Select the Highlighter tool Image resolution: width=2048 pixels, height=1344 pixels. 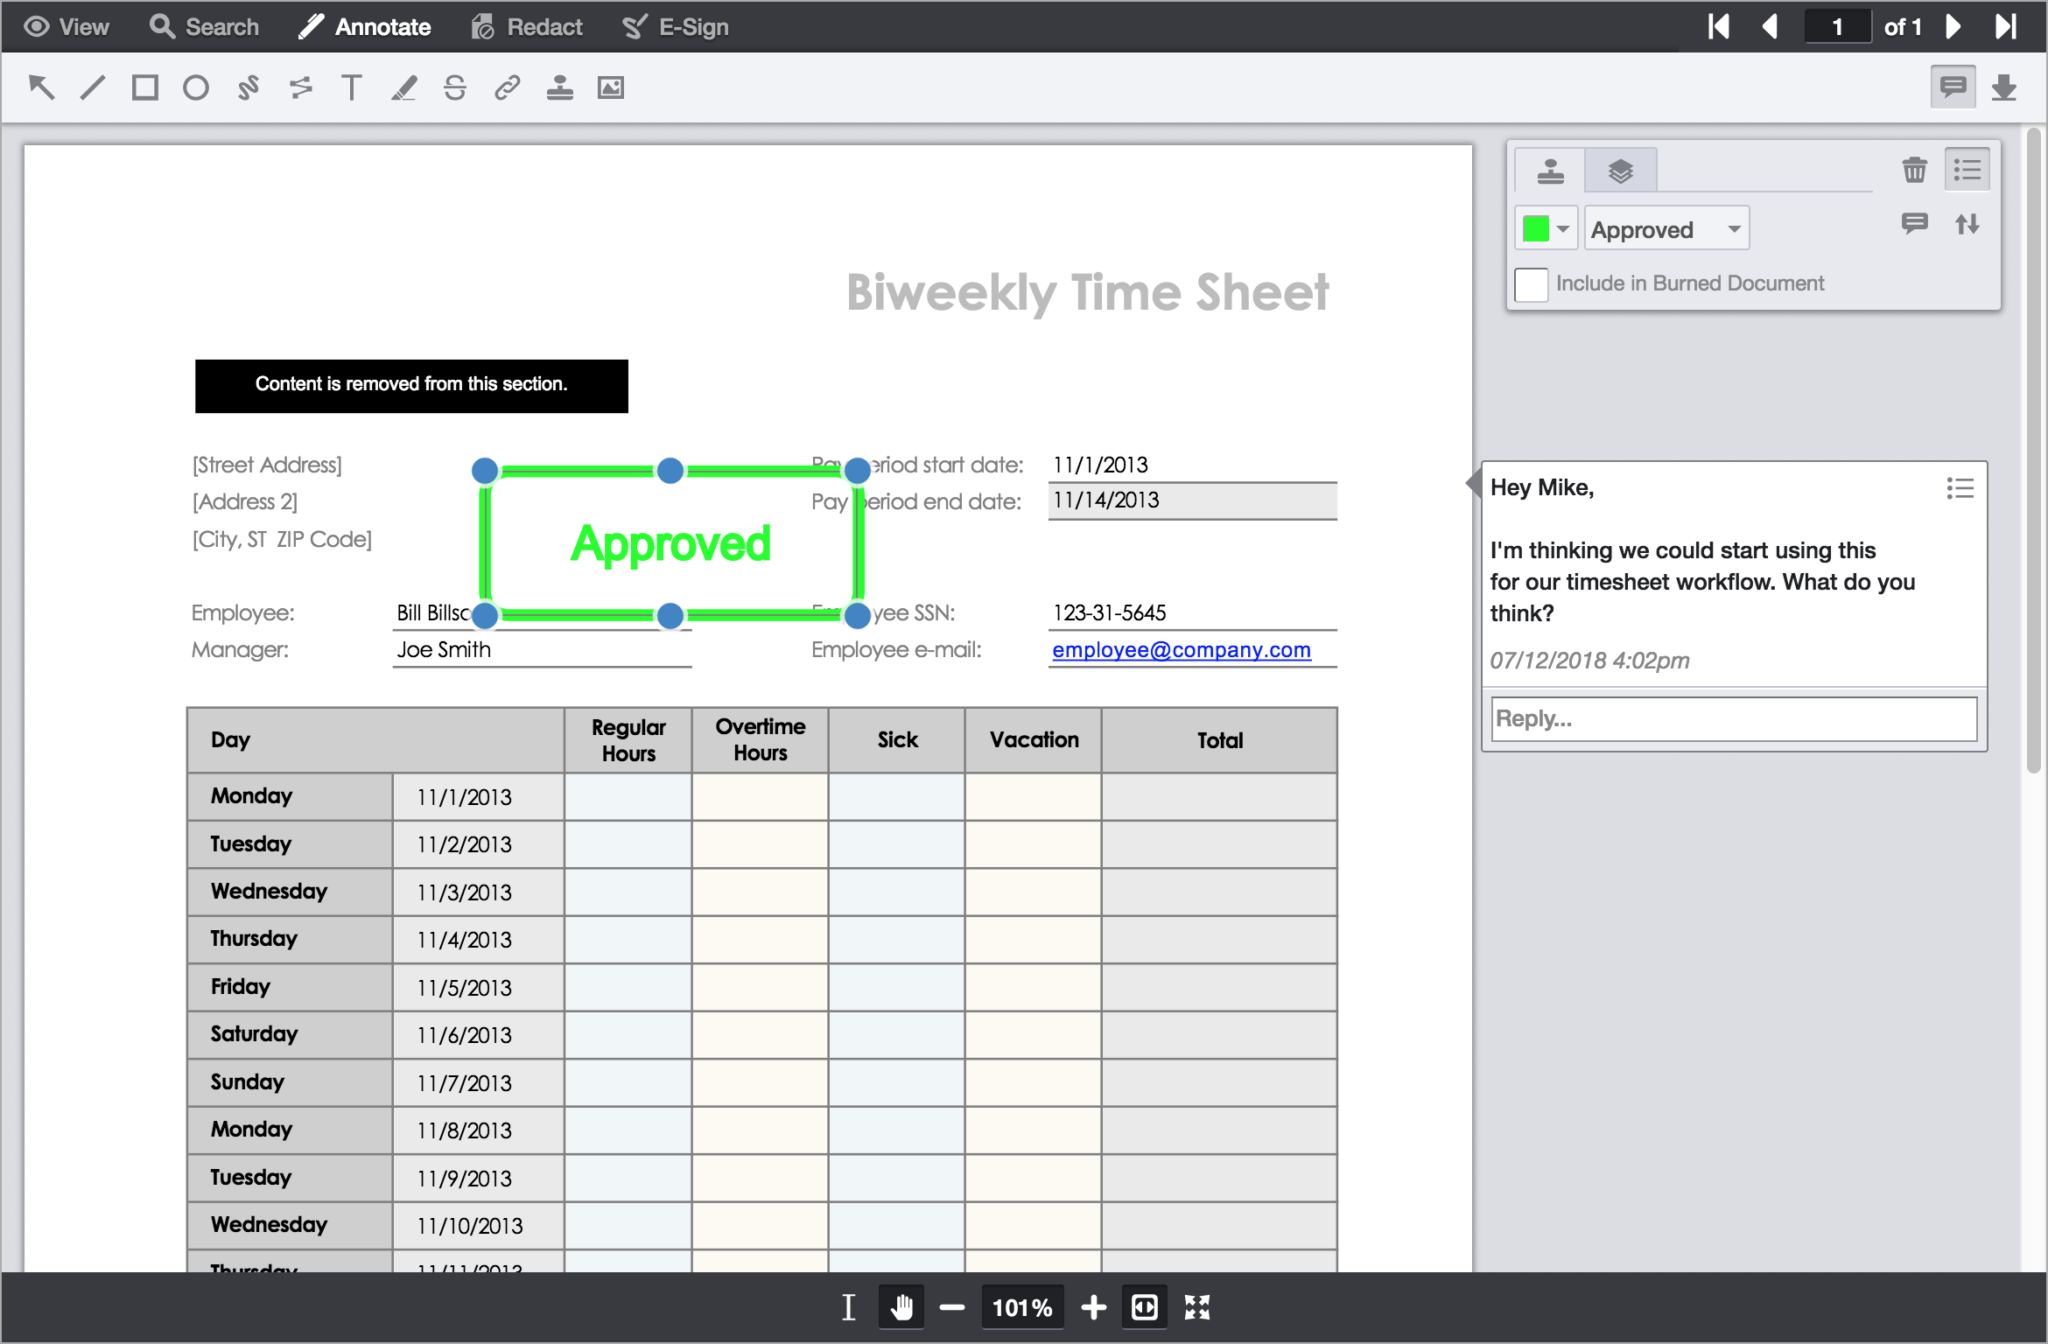click(x=404, y=87)
